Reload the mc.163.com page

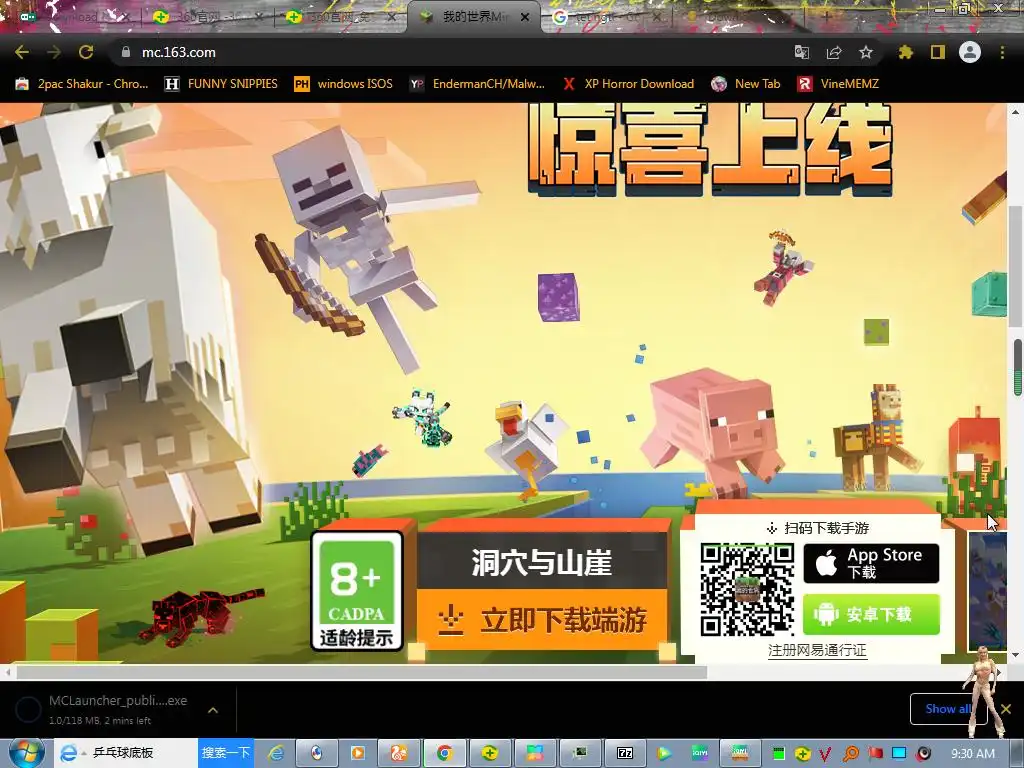(86, 52)
